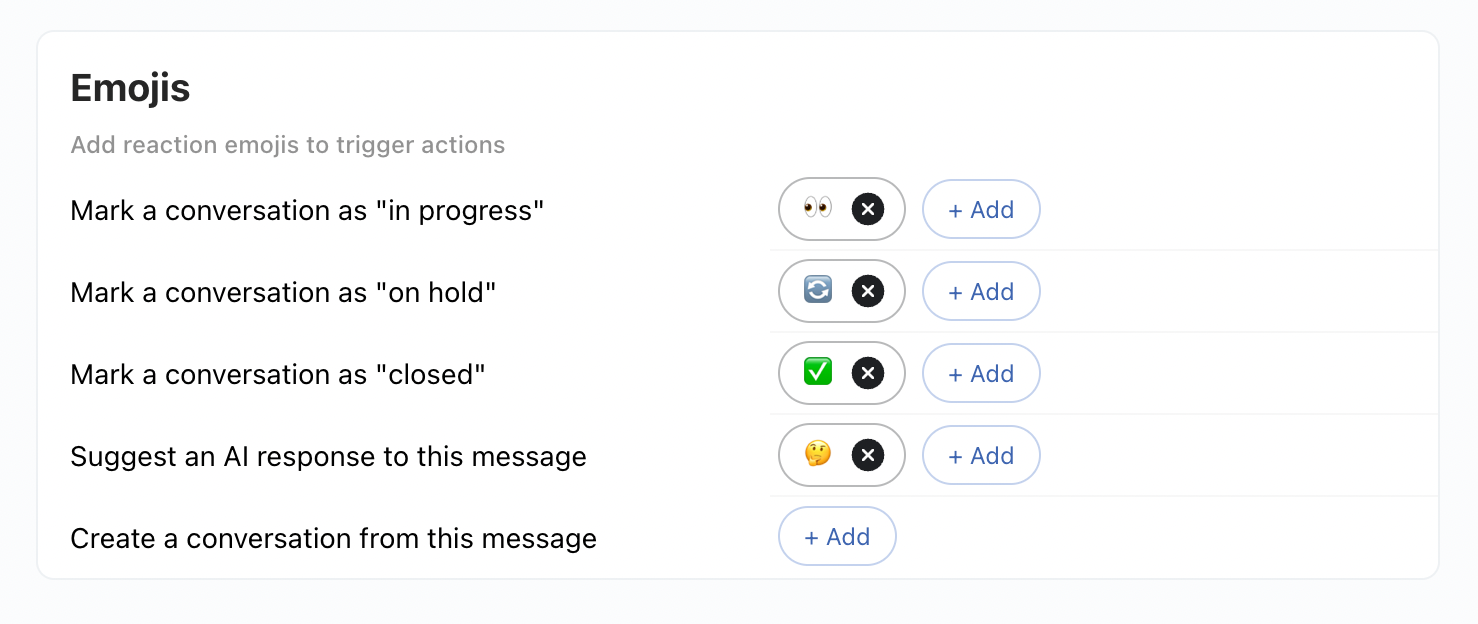Add an emoji for "closed"

[x=981, y=372]
